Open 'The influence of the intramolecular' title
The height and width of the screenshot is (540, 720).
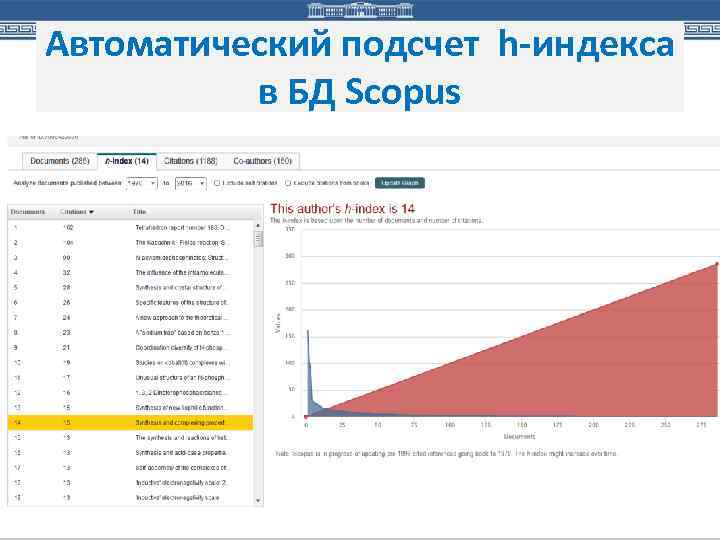pyautogui.click(x=182, y=273)
